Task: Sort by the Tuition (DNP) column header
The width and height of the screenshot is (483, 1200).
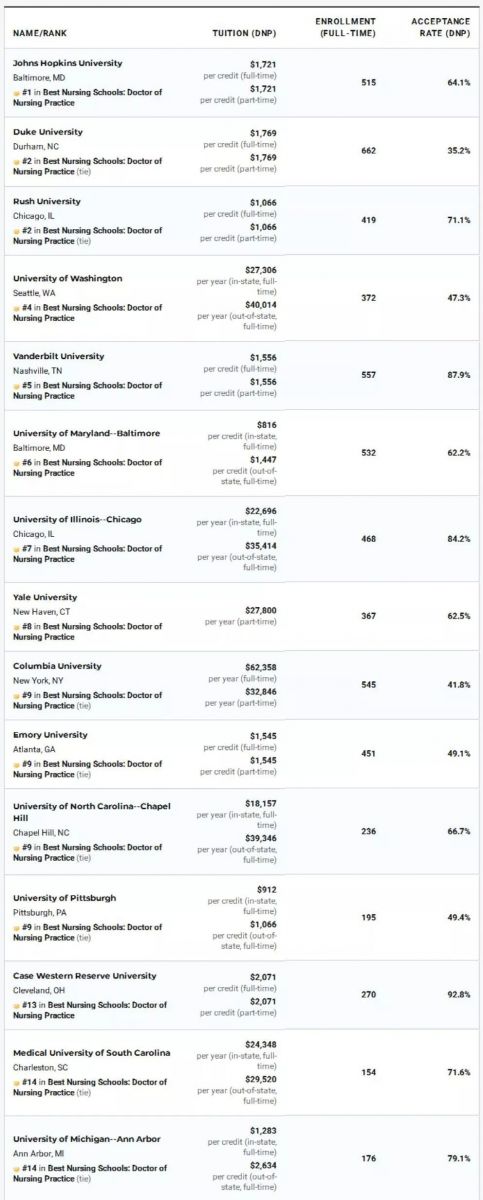Action: (x=244, y=33)
